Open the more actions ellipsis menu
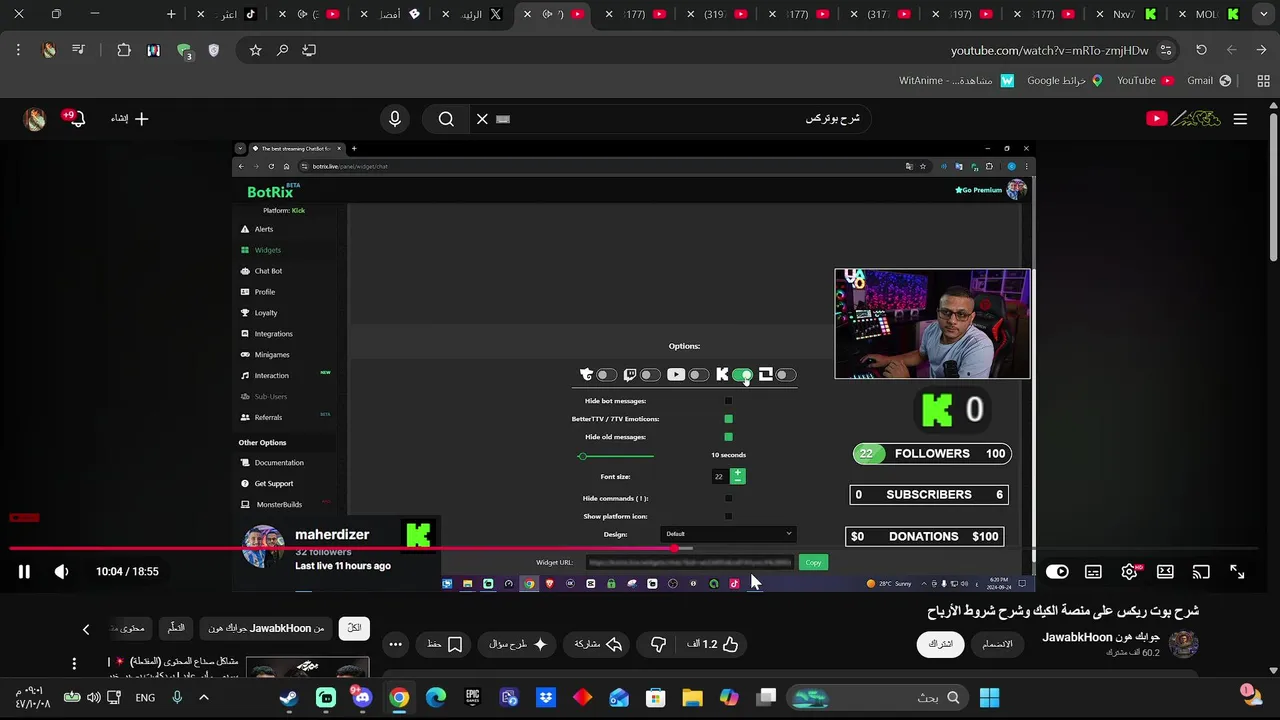1280x720 pixels. [x=396, y=644]
